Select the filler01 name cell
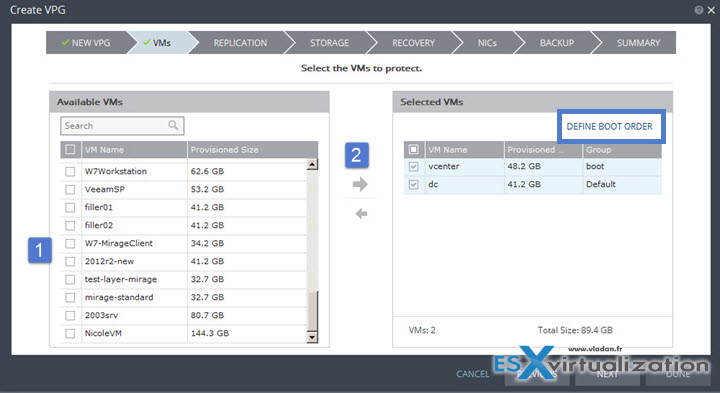The height and width of the screenshot is (393, 720). tap(134, 208)
